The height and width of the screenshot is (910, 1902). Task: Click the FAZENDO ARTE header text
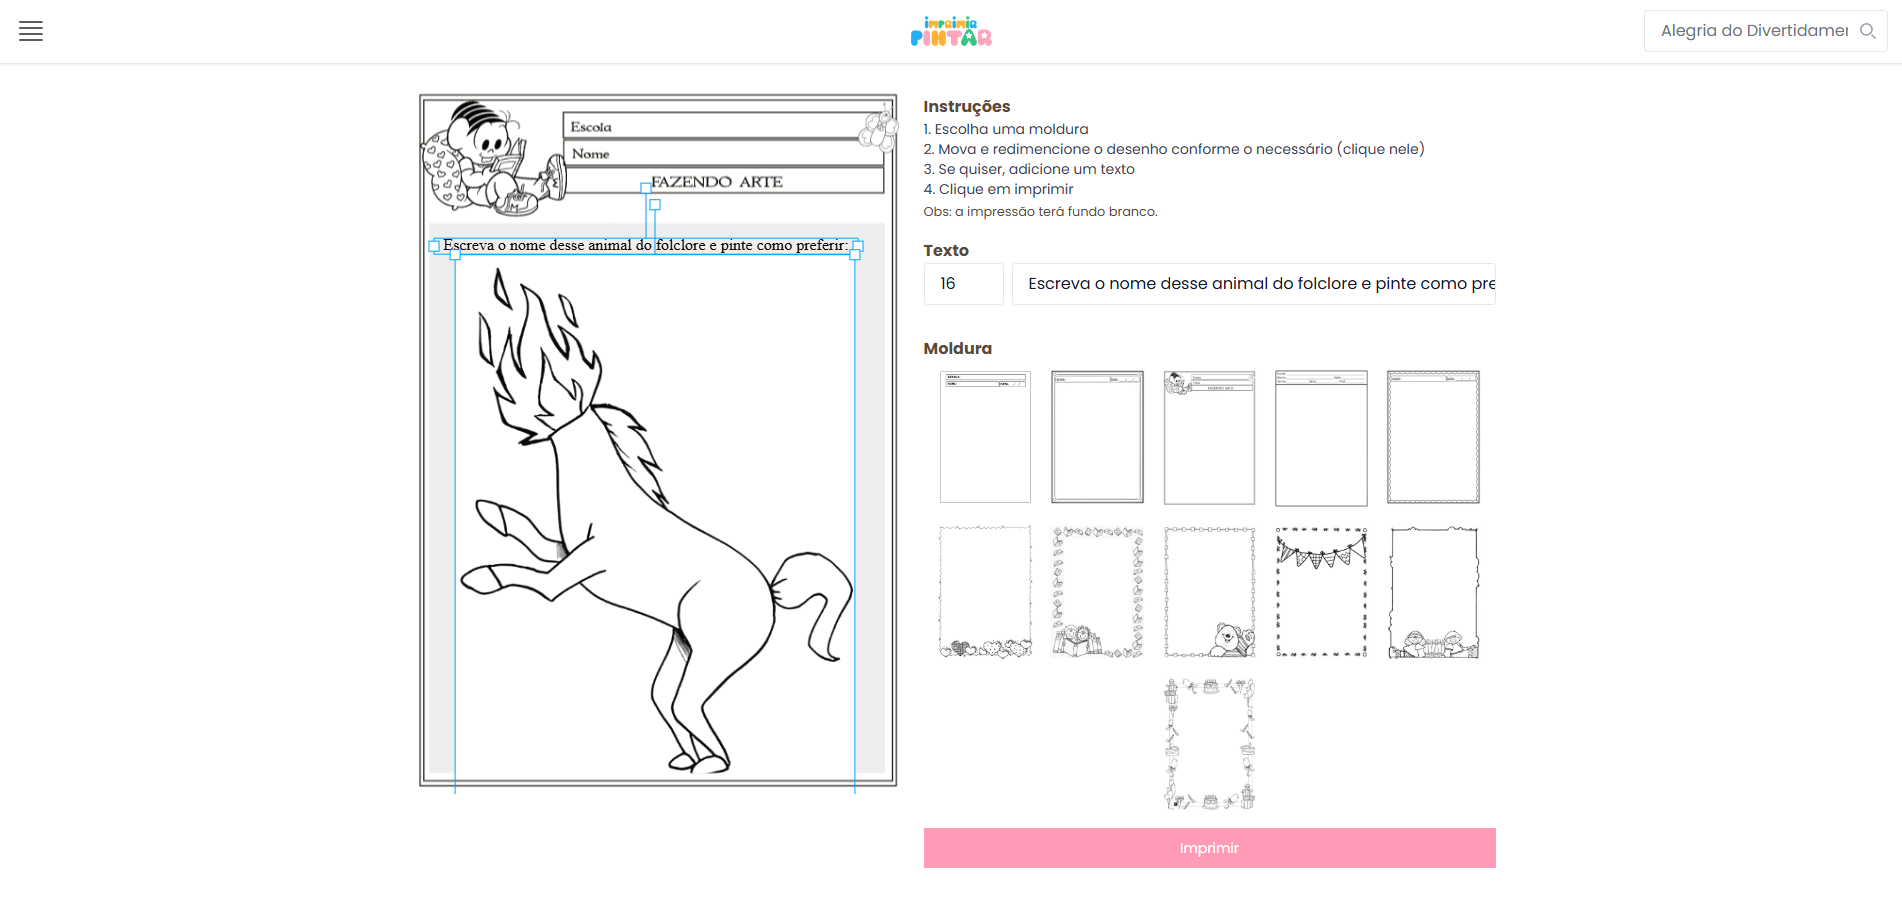click(716, 182)
